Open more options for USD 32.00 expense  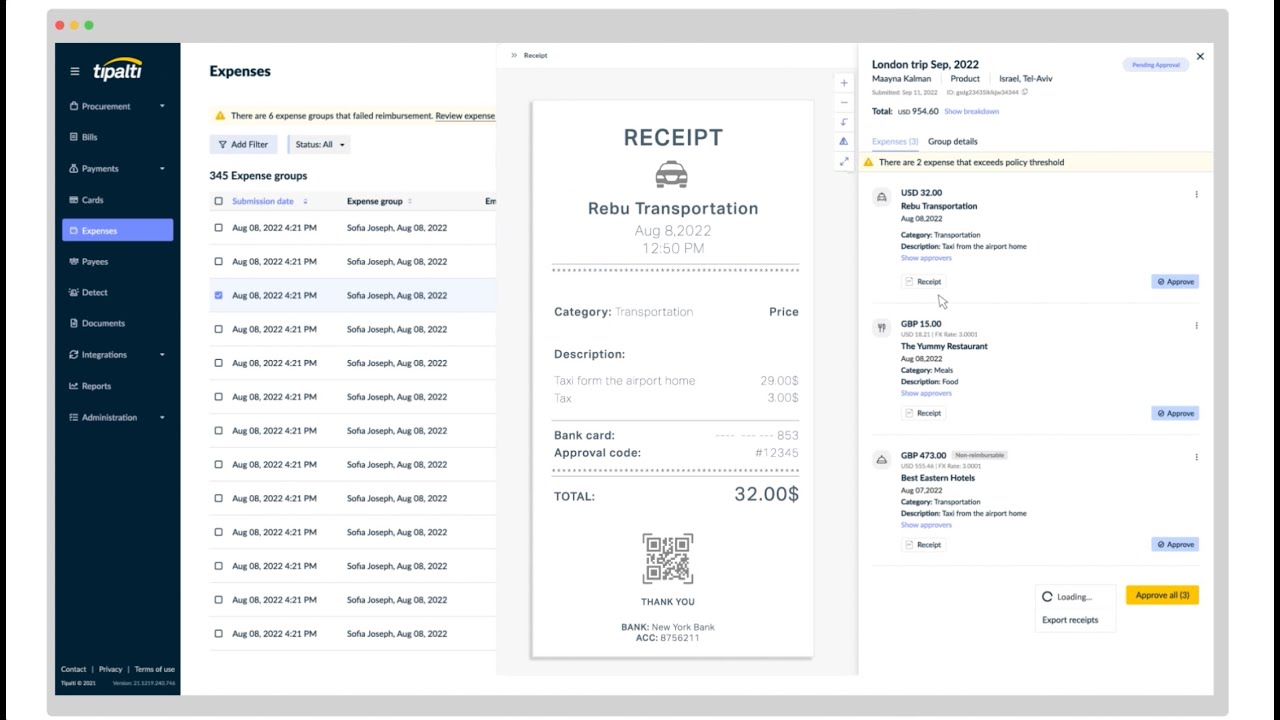[x=1196, y=194]
